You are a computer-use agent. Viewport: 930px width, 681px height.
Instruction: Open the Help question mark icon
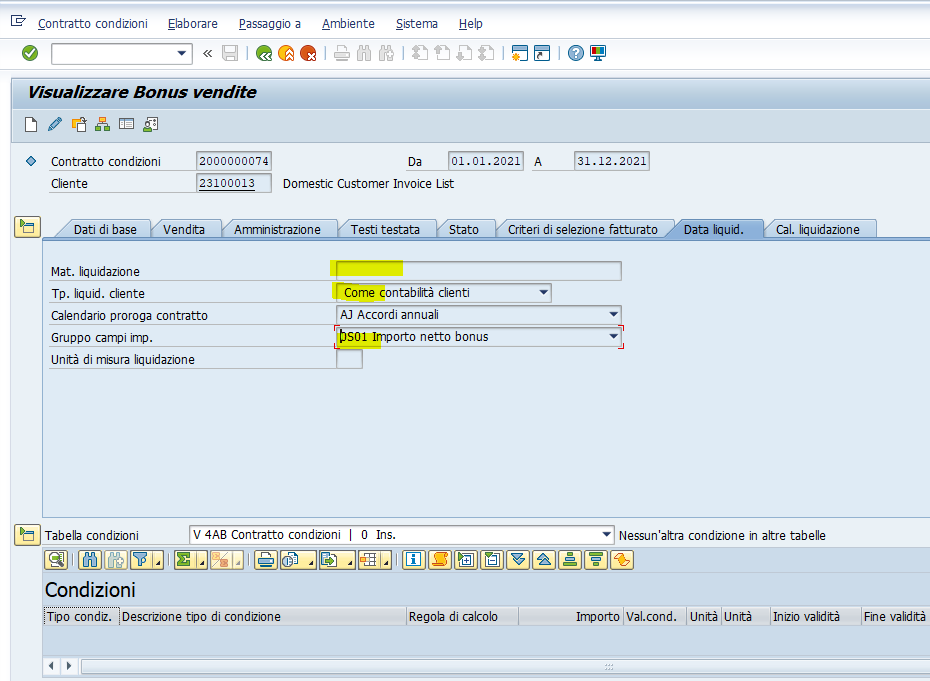click(x=575, y=53)
